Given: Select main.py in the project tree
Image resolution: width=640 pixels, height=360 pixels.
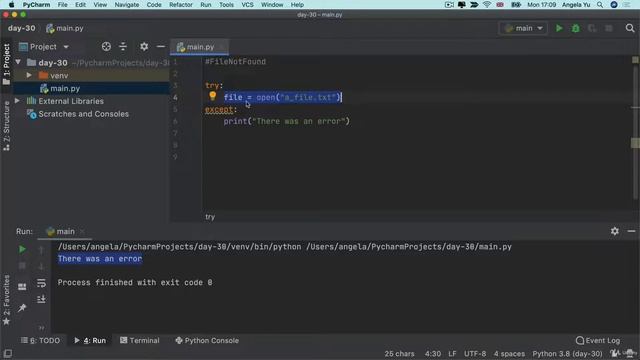Looking at the screenshot, I should (65, 88).
